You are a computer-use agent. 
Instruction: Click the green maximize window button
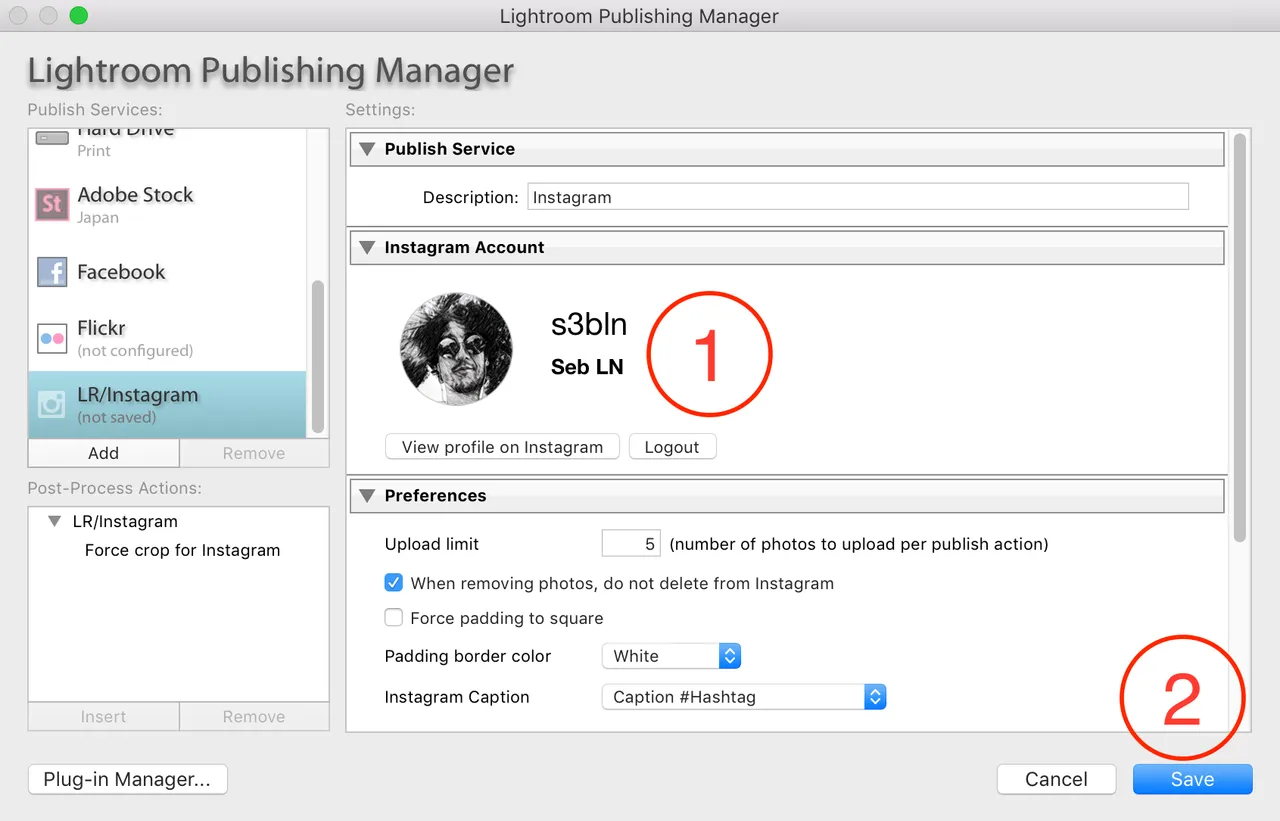(78, 16)
